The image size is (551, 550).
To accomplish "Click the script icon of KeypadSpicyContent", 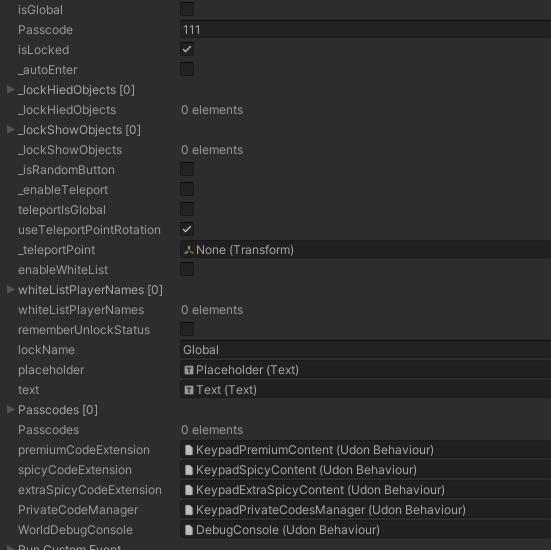I will (189, 470).
